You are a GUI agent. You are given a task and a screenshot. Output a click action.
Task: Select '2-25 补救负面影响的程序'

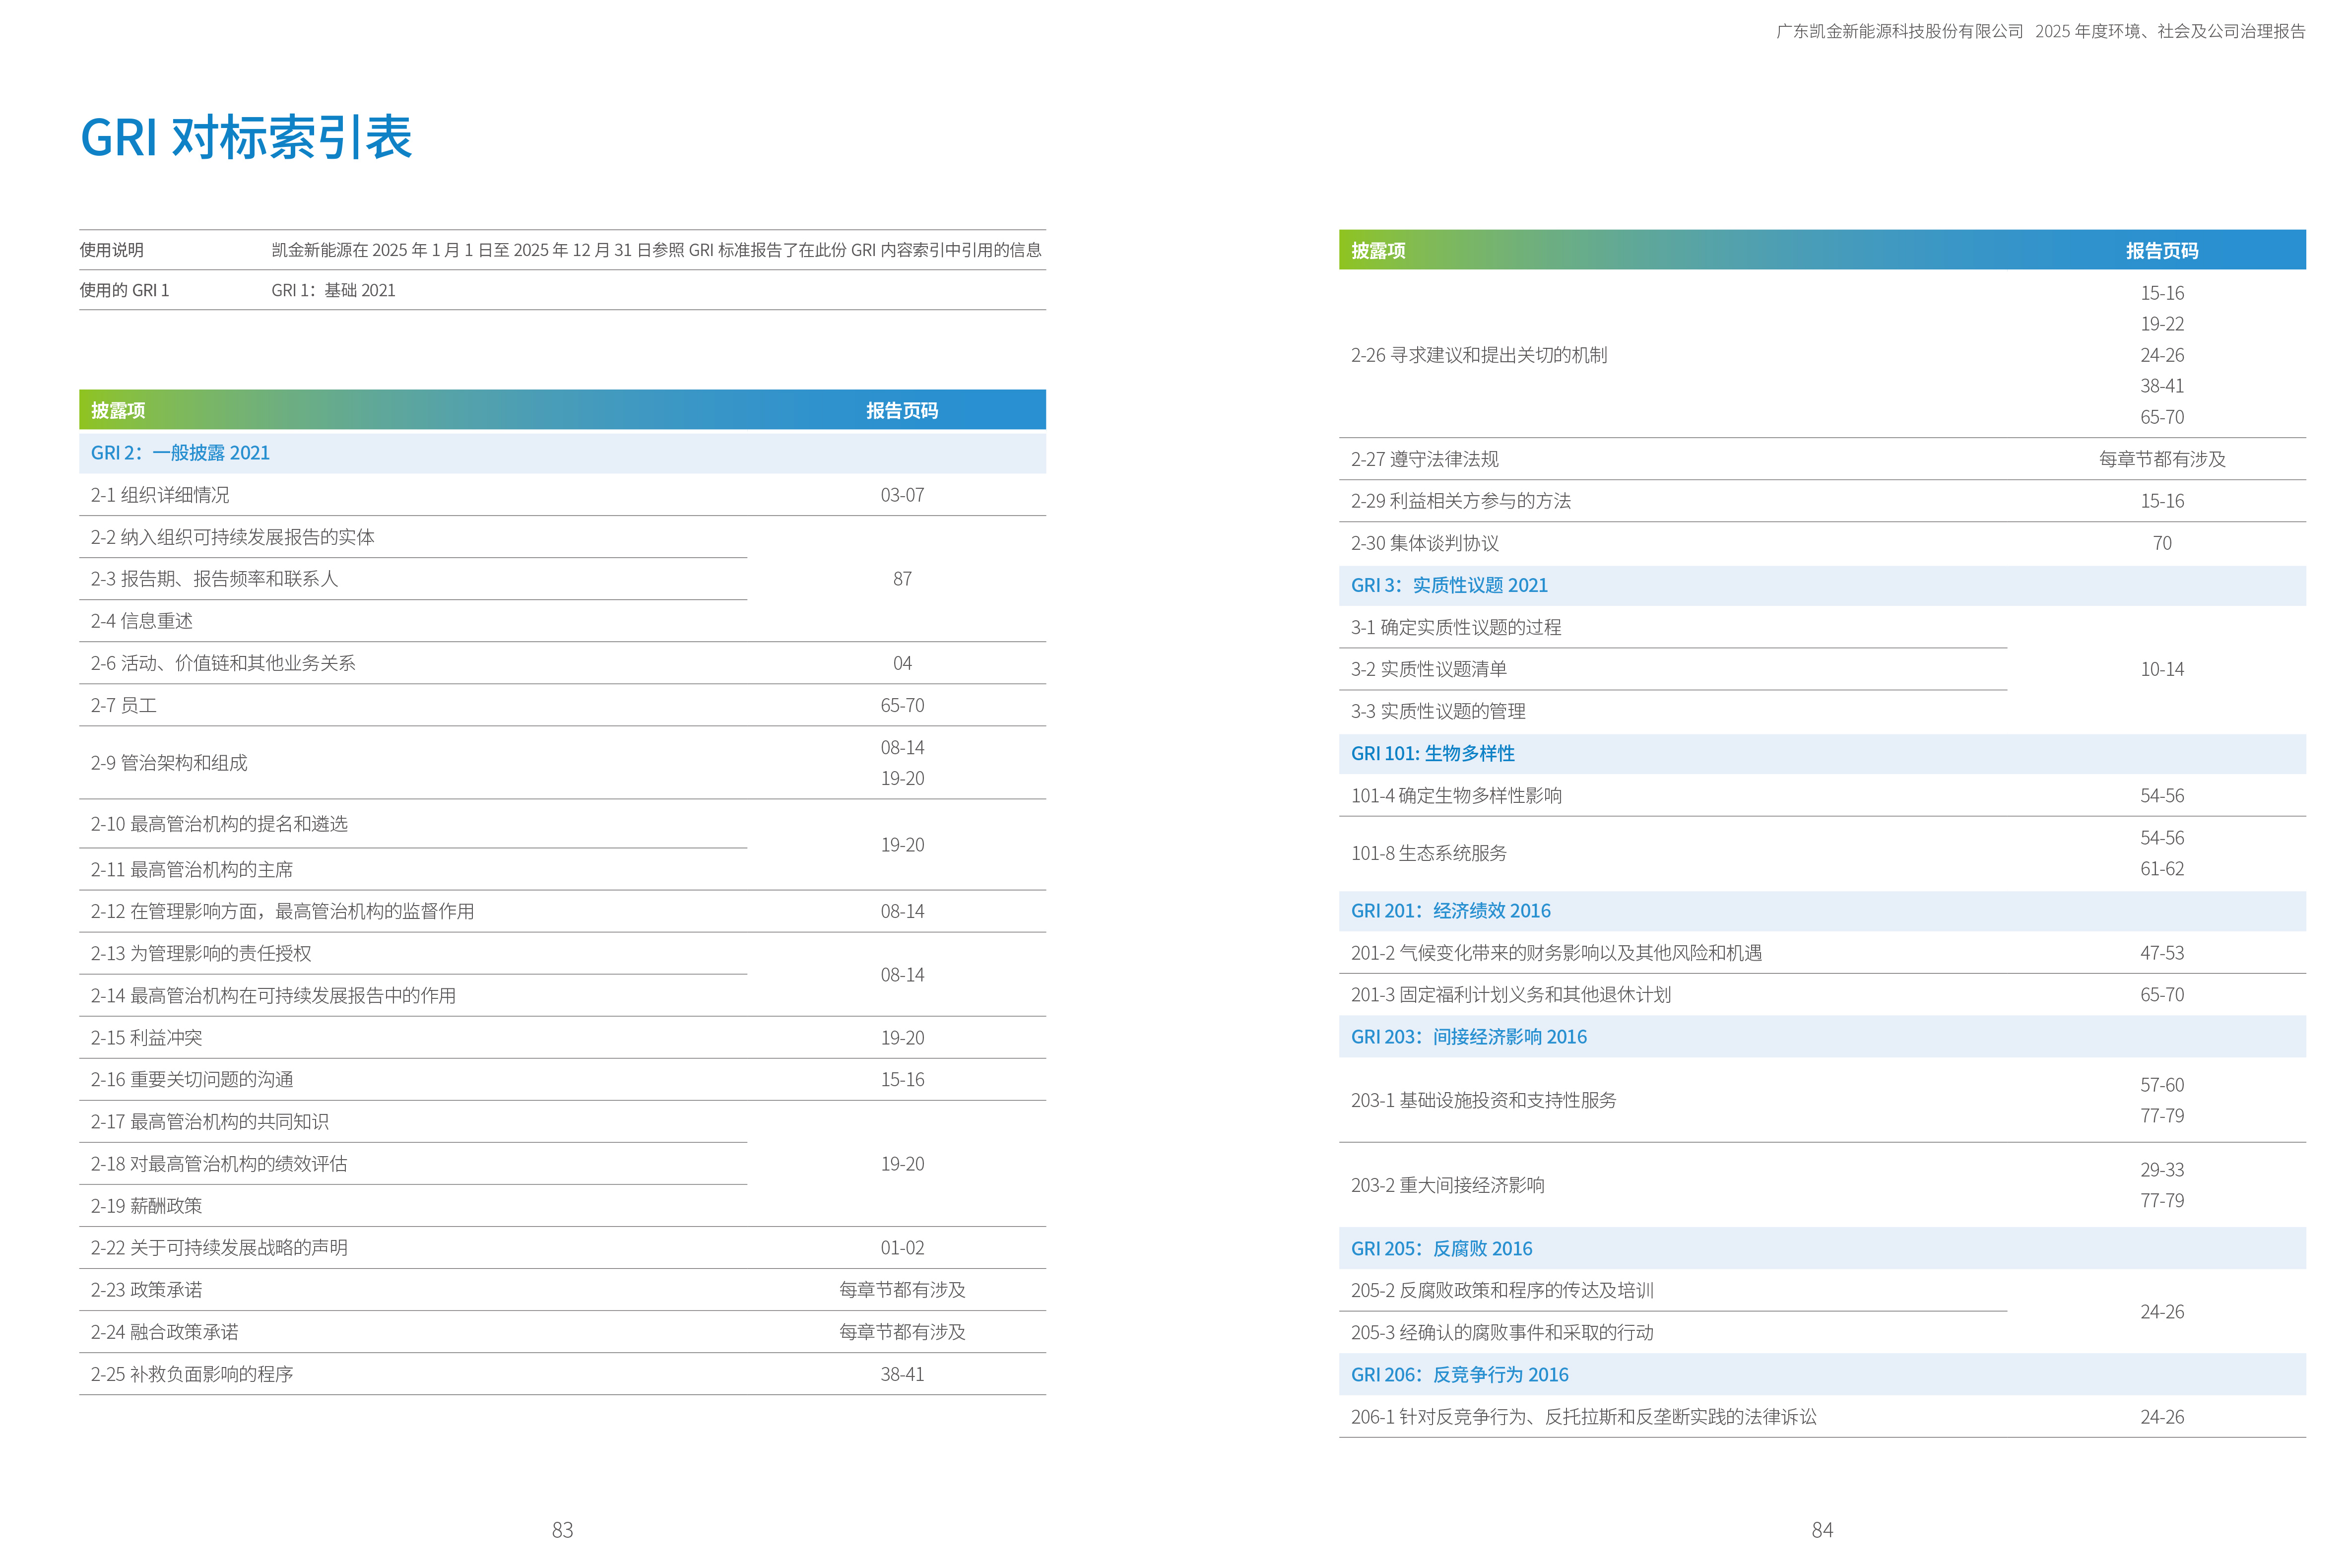[192, 1374]
